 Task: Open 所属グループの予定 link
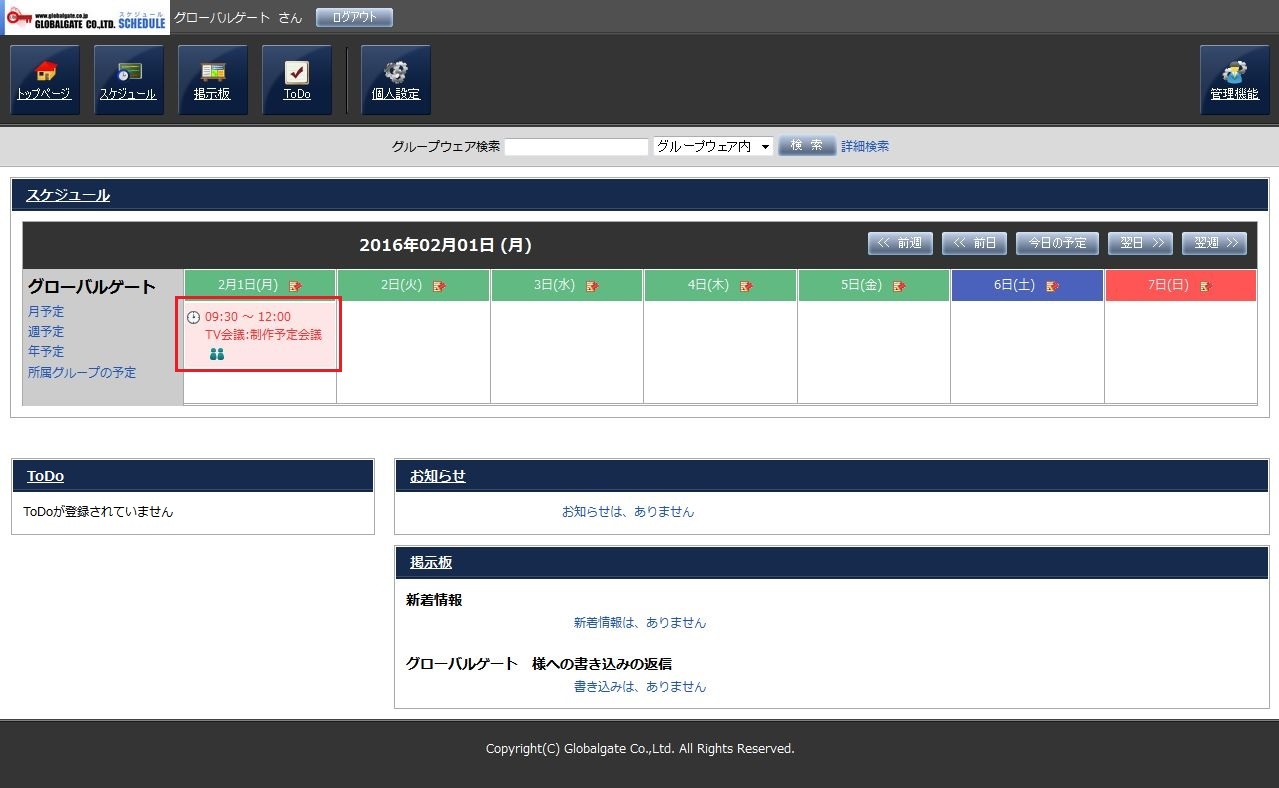pyautogui.click(x=82, y=372)
